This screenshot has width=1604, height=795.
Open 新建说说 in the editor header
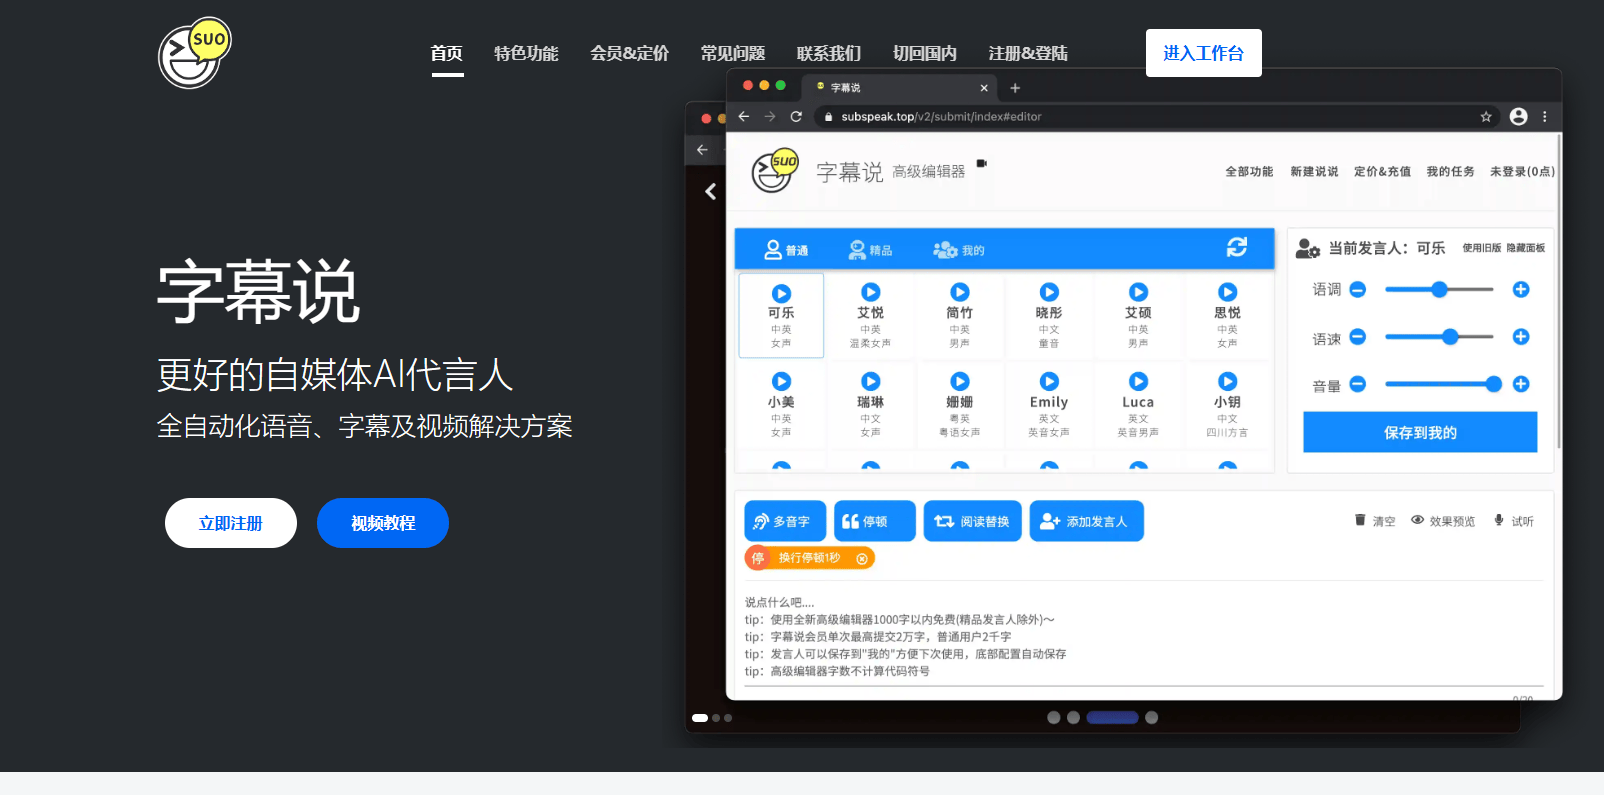point(1314,172)
